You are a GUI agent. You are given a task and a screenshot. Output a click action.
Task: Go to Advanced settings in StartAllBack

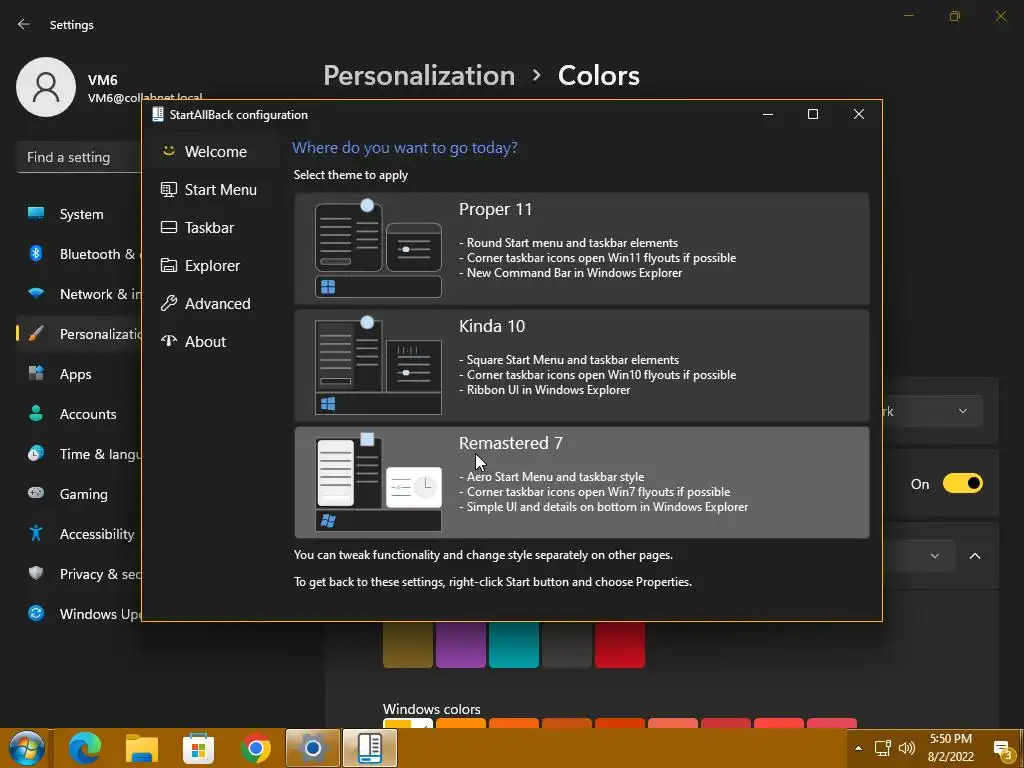pos(215,303)
